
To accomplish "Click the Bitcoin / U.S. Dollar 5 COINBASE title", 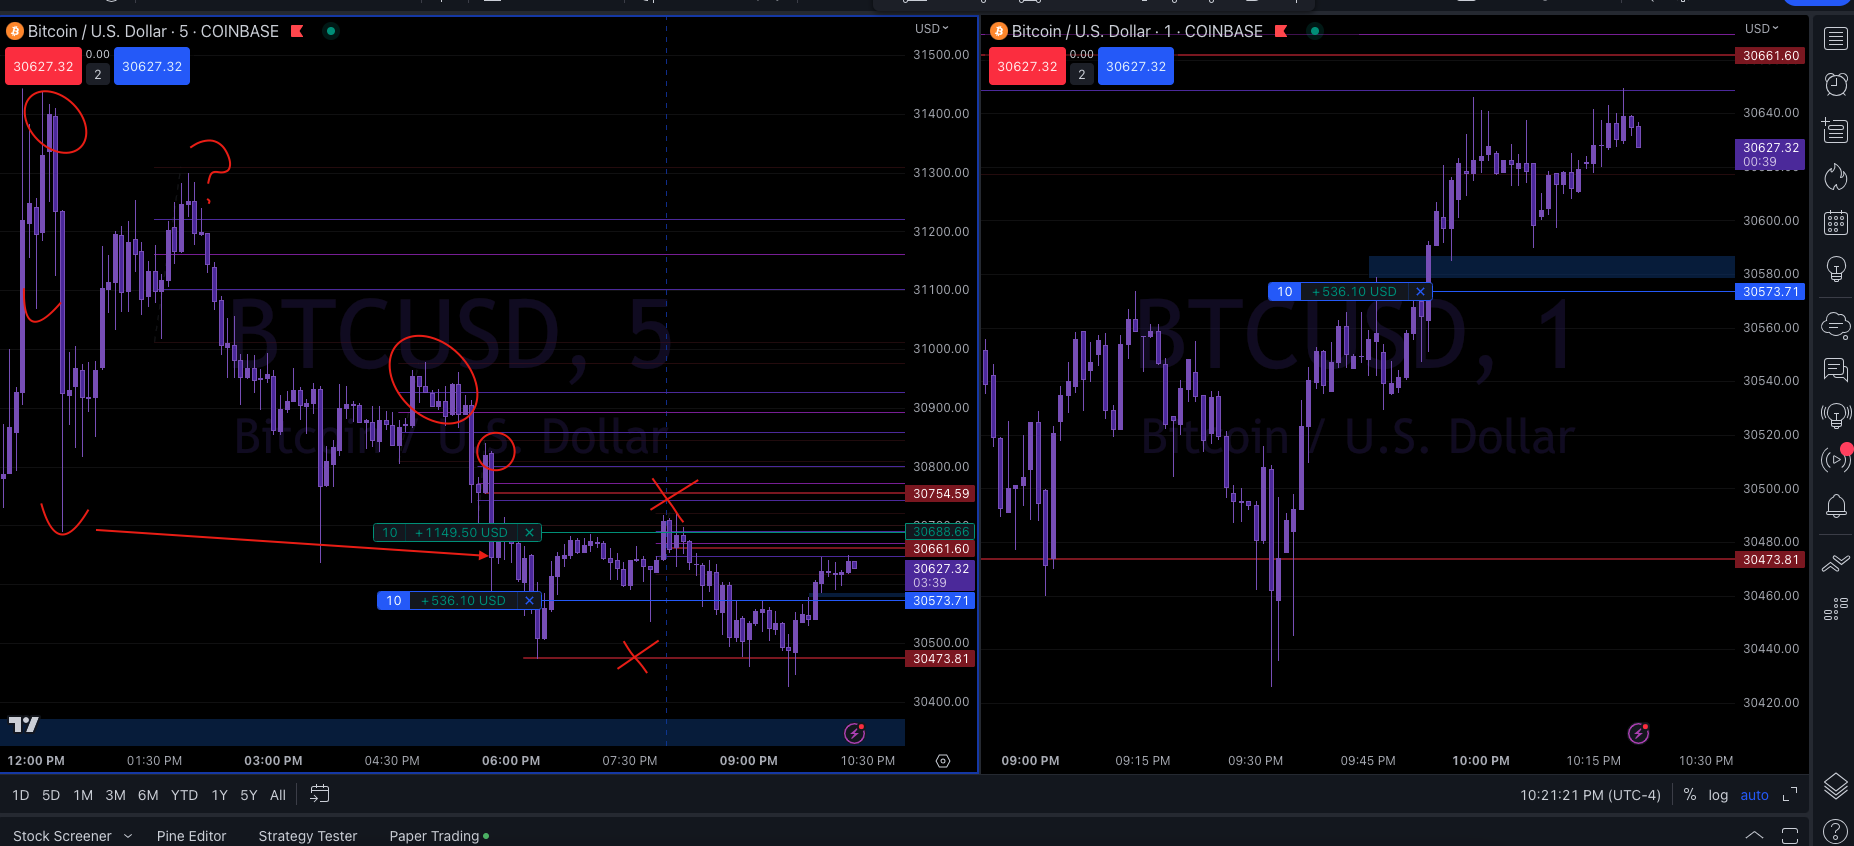I will 153,31.
